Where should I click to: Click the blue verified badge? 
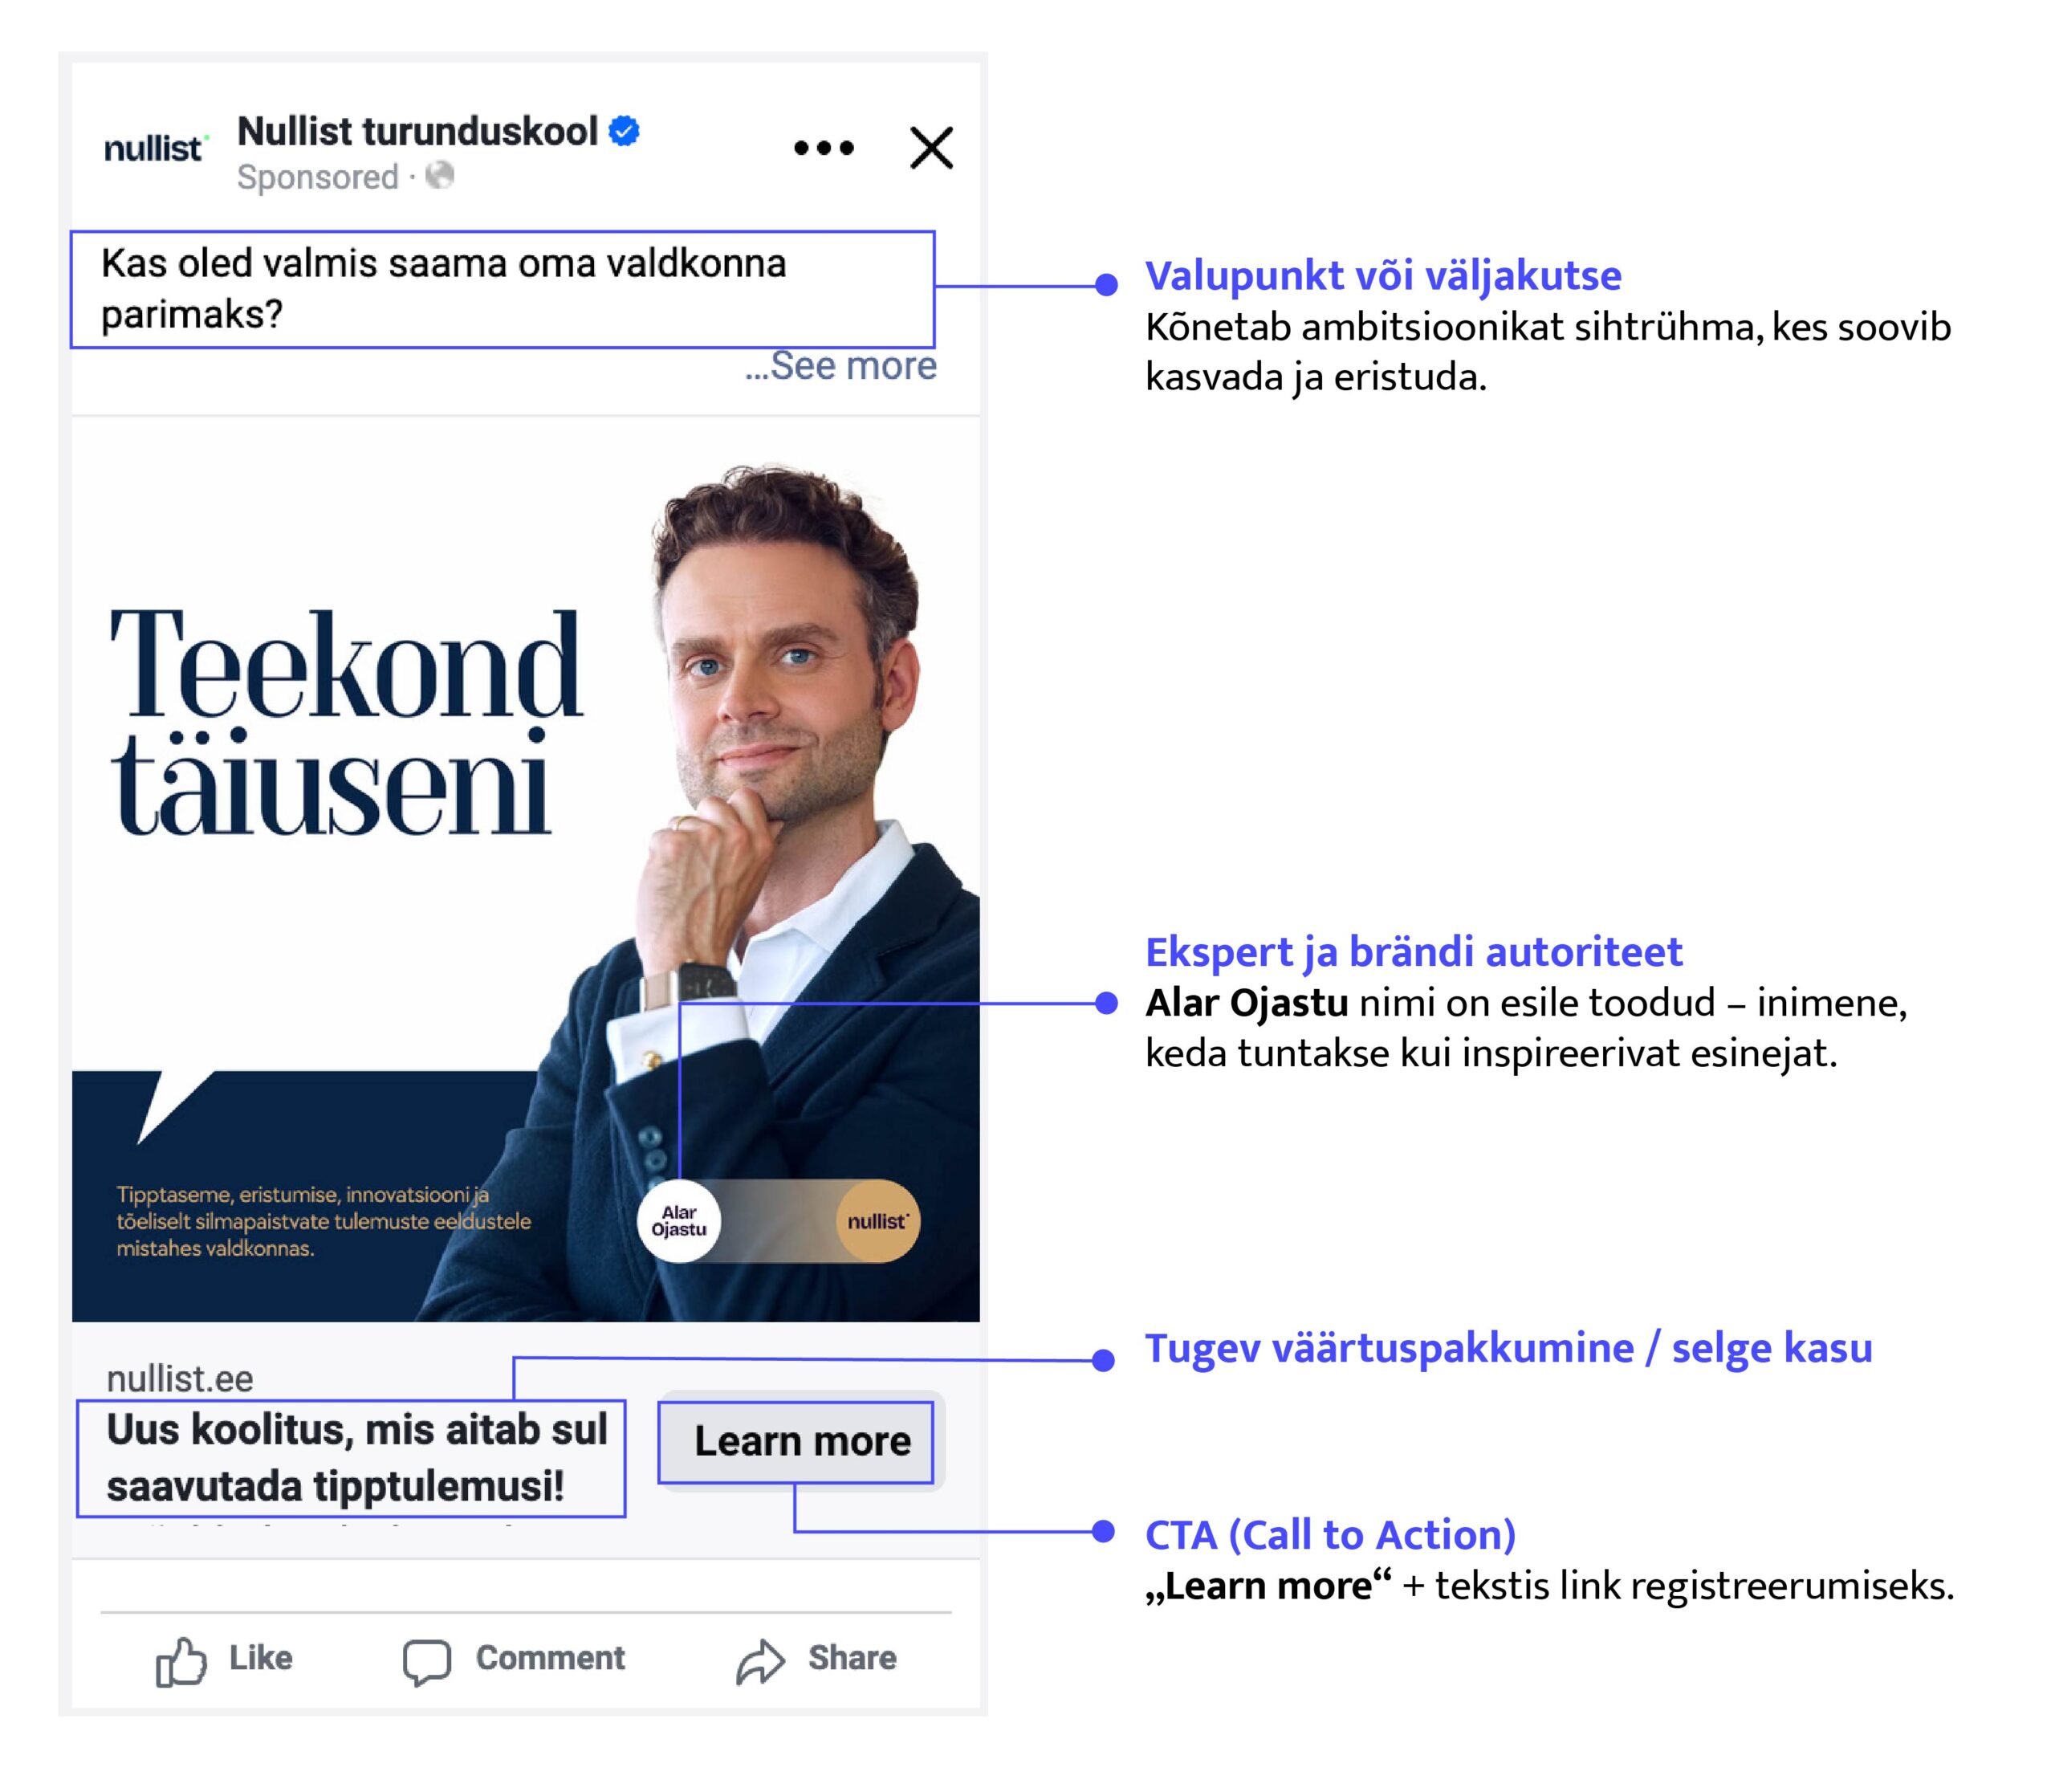(x=624, y=131)
